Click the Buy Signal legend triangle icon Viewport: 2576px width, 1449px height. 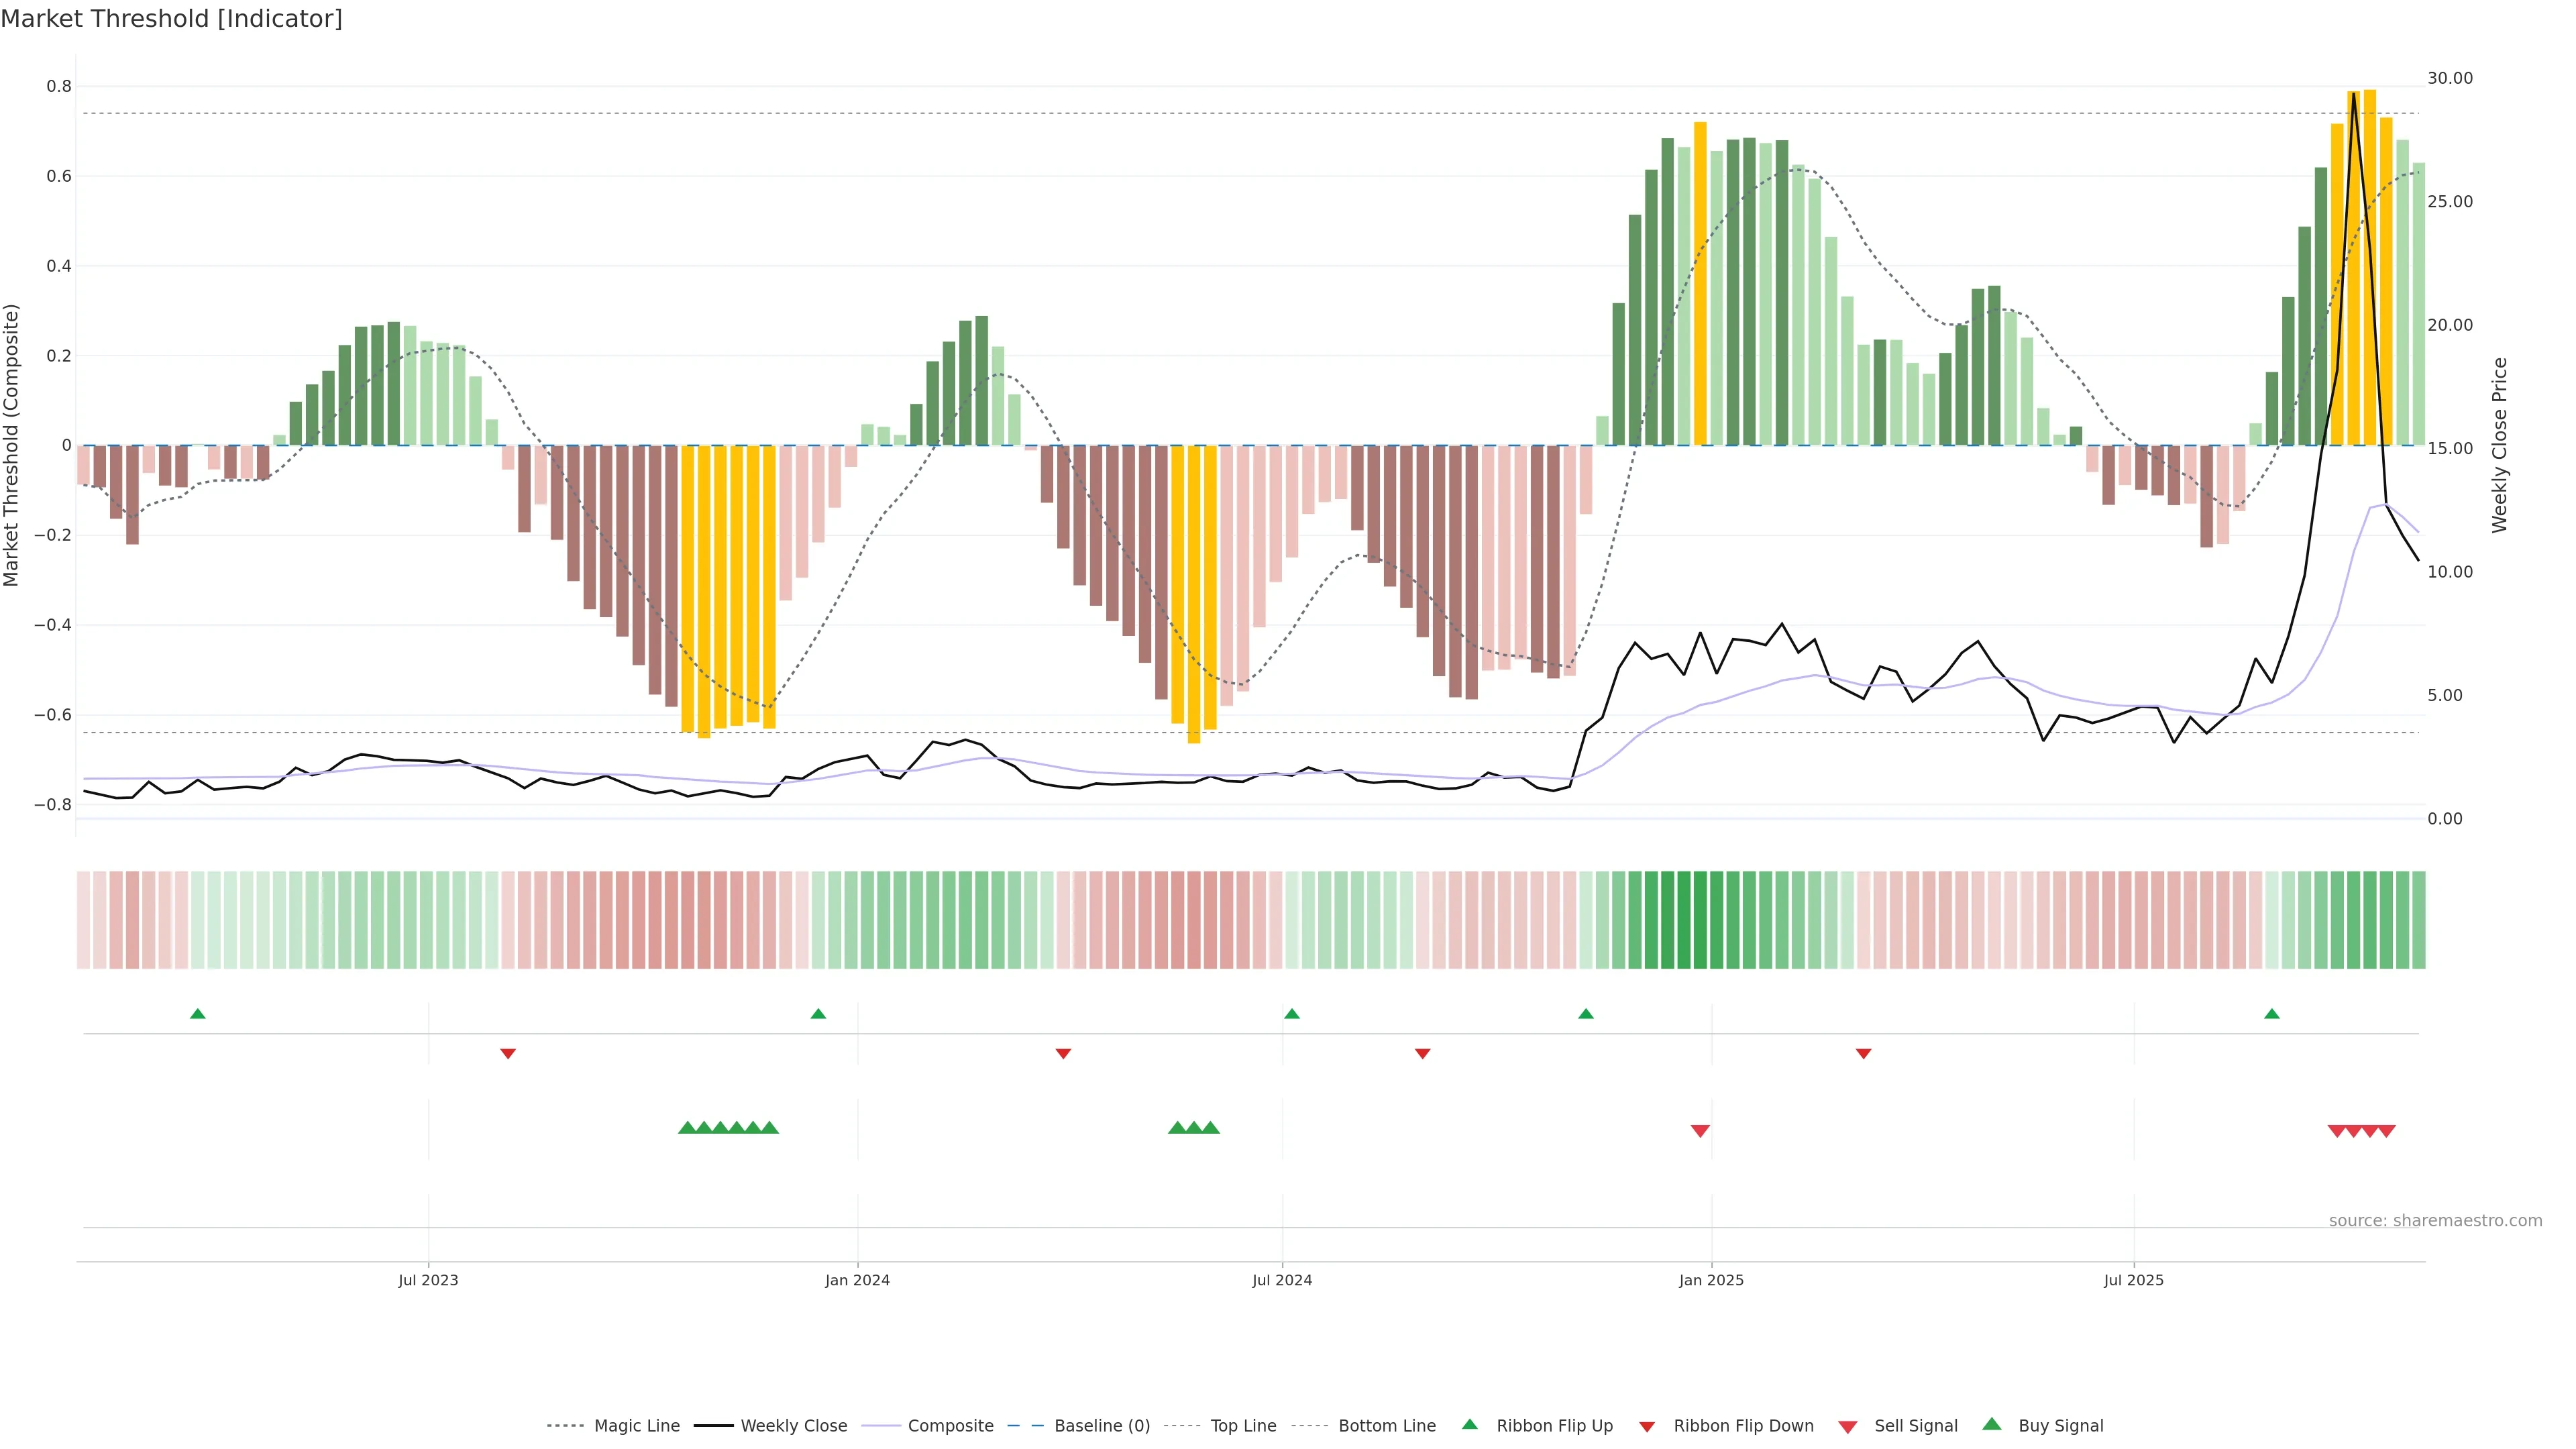click(1992, 1424)
